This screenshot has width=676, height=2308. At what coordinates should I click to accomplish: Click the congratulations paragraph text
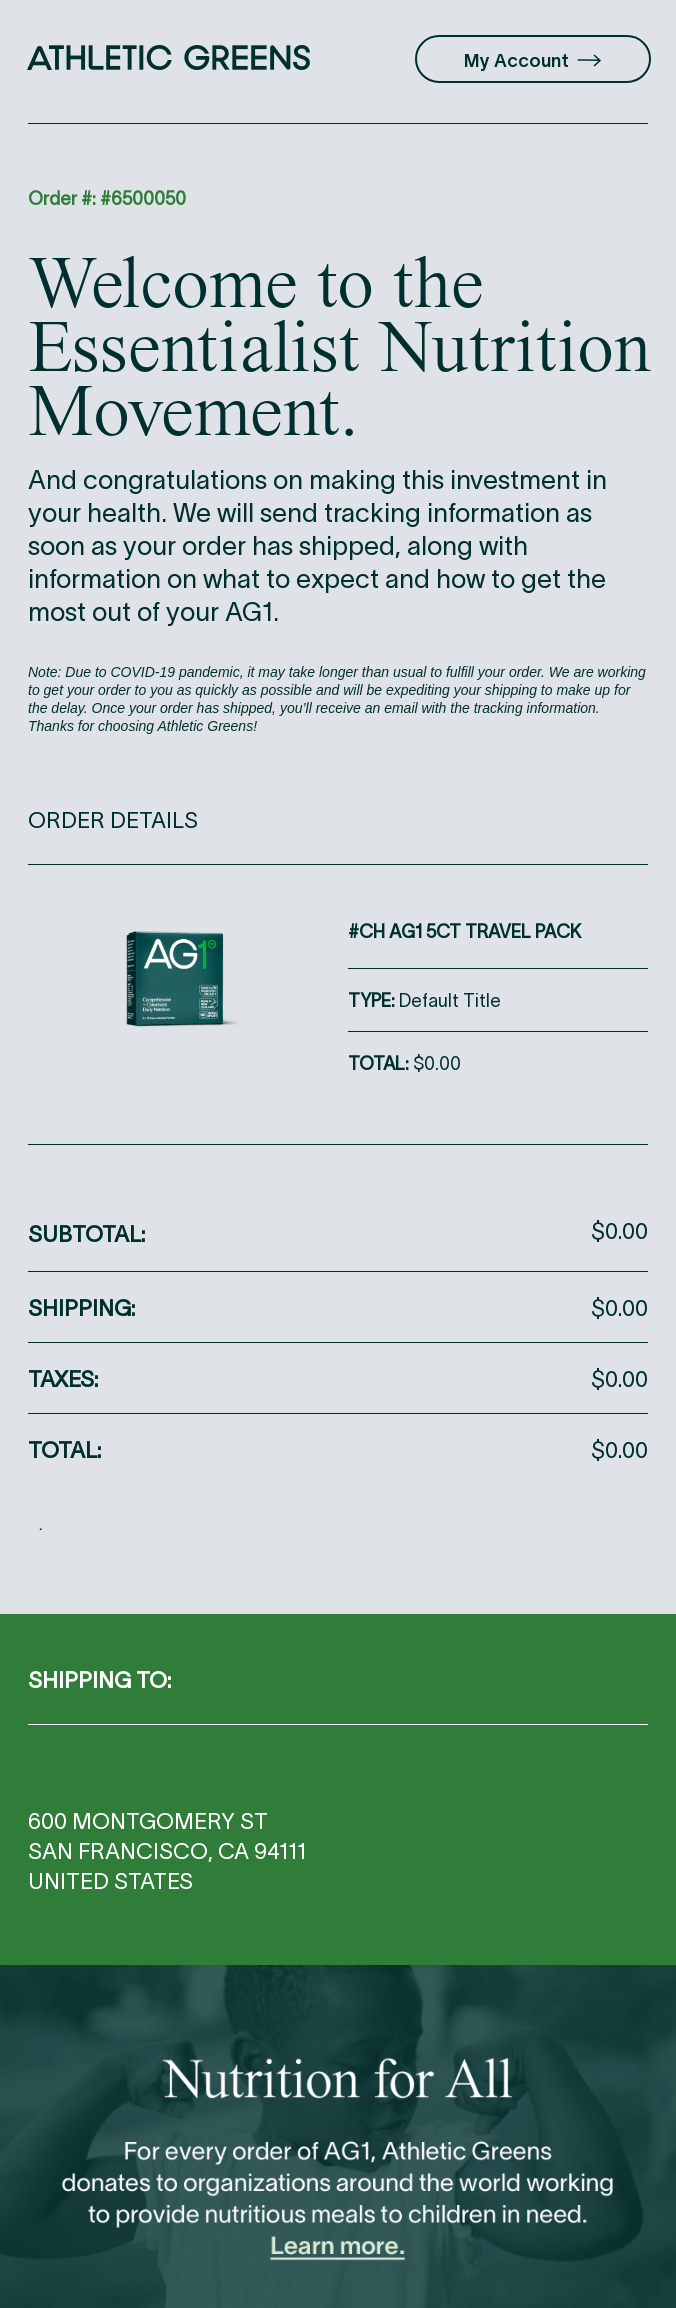pos(318,546)
